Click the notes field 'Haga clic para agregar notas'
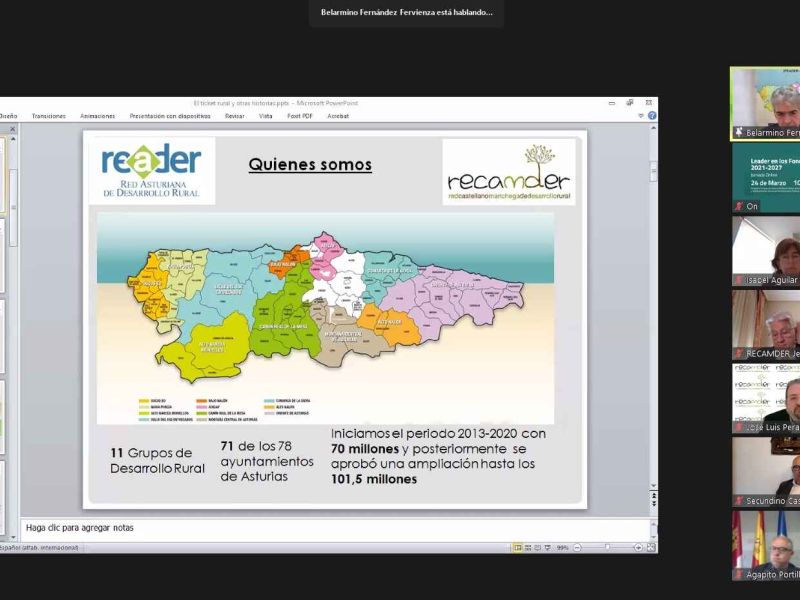Image resolution: width=800 pixels, height=600 pixels. 335,528
